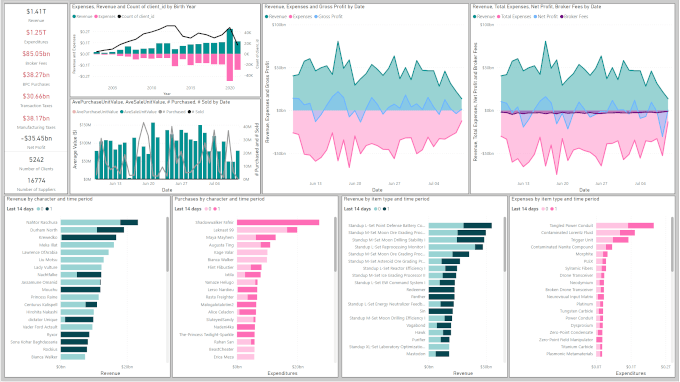Click the # Purchased legend entry
The image size is (680, 382).
point(172,112)
